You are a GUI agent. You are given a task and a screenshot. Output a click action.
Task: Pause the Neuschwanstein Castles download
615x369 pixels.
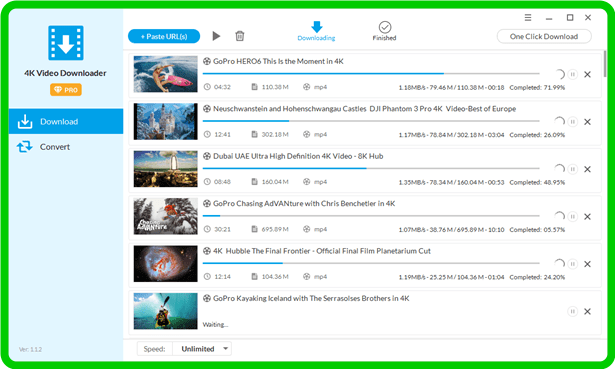click(x=573, y=122)
